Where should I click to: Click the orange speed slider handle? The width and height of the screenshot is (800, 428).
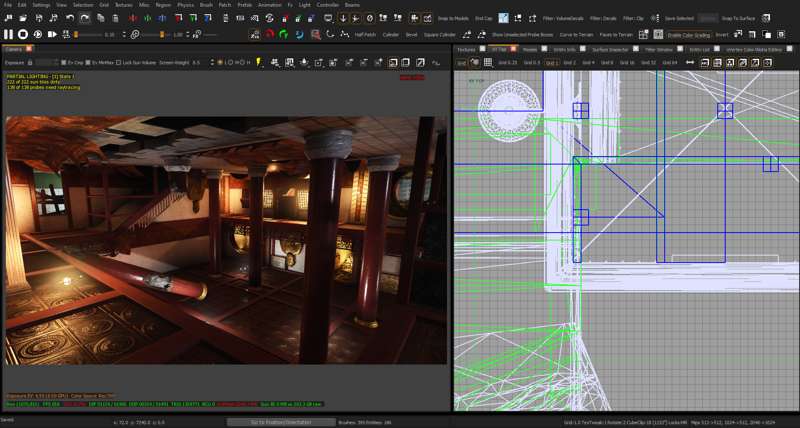(78, 34)
